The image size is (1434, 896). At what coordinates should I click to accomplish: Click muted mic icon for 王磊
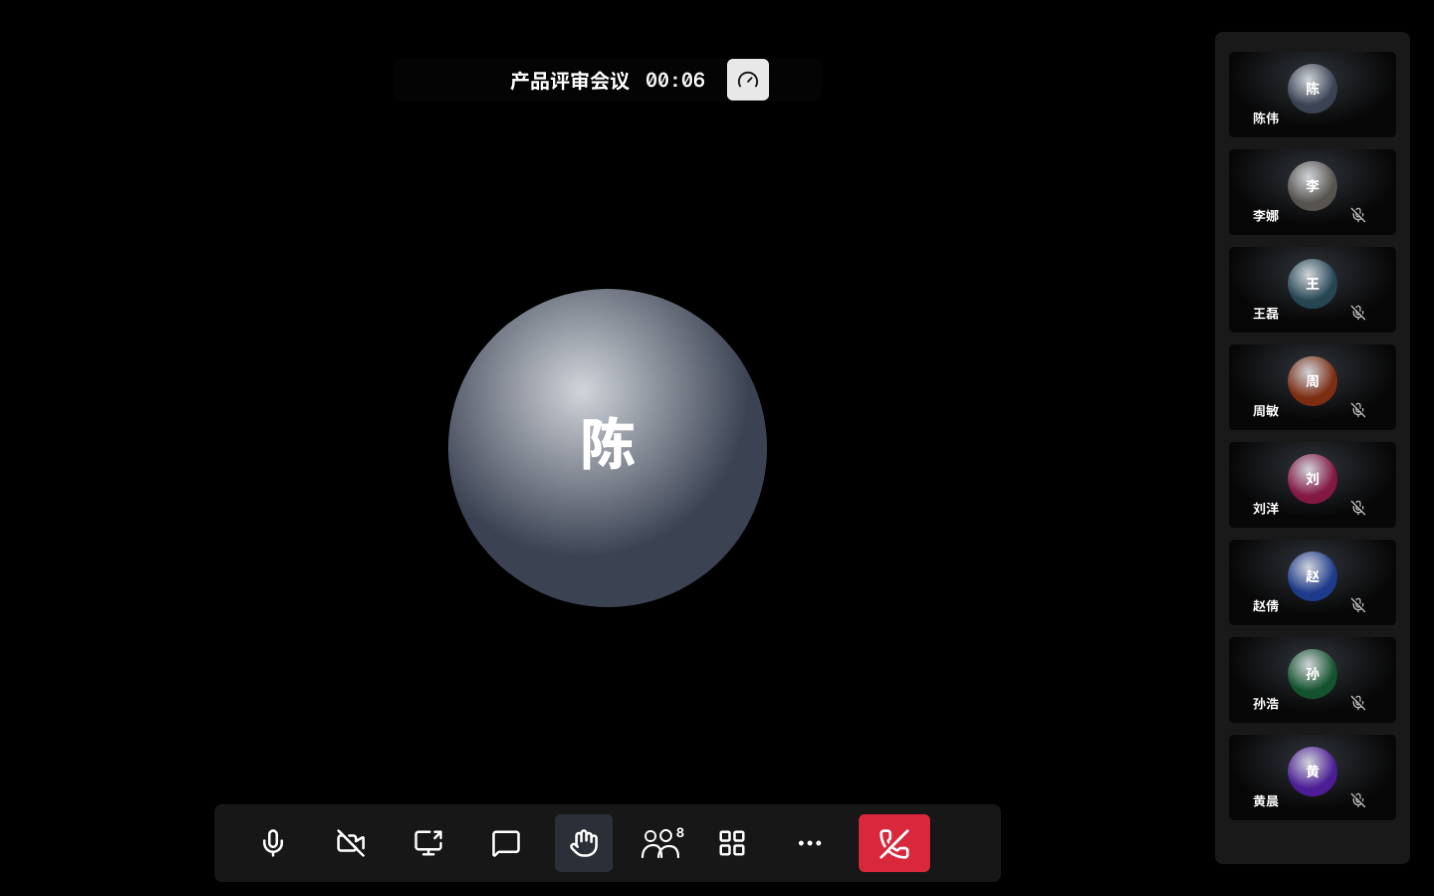[1358, 313]
